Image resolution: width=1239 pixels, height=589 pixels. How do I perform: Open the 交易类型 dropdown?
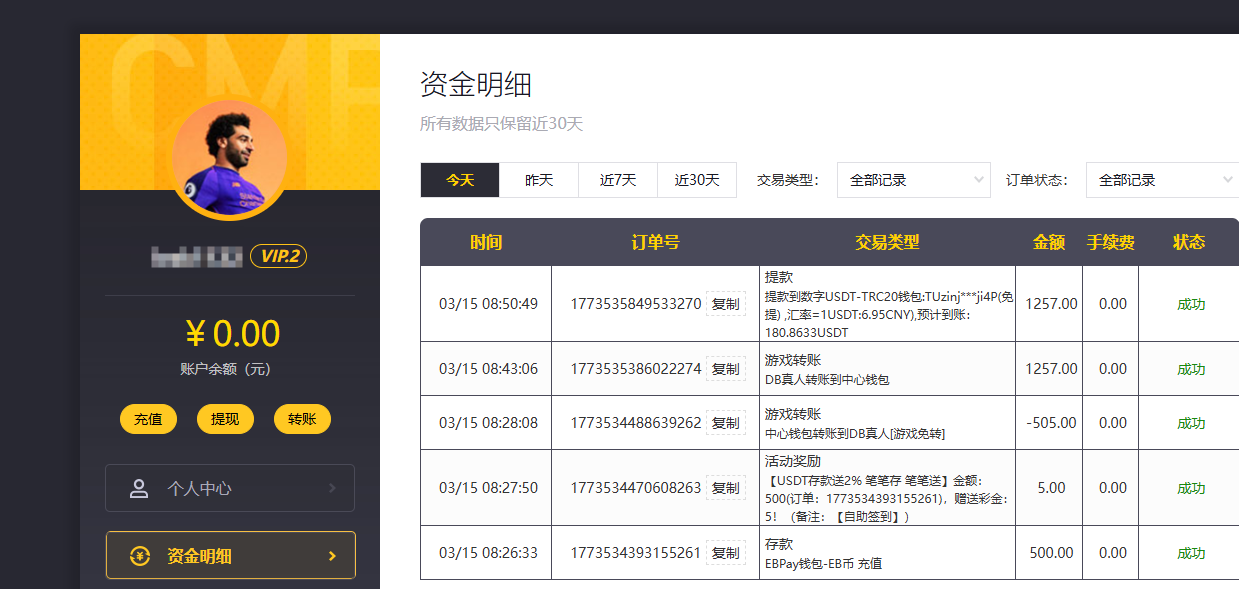pos(913,180)
